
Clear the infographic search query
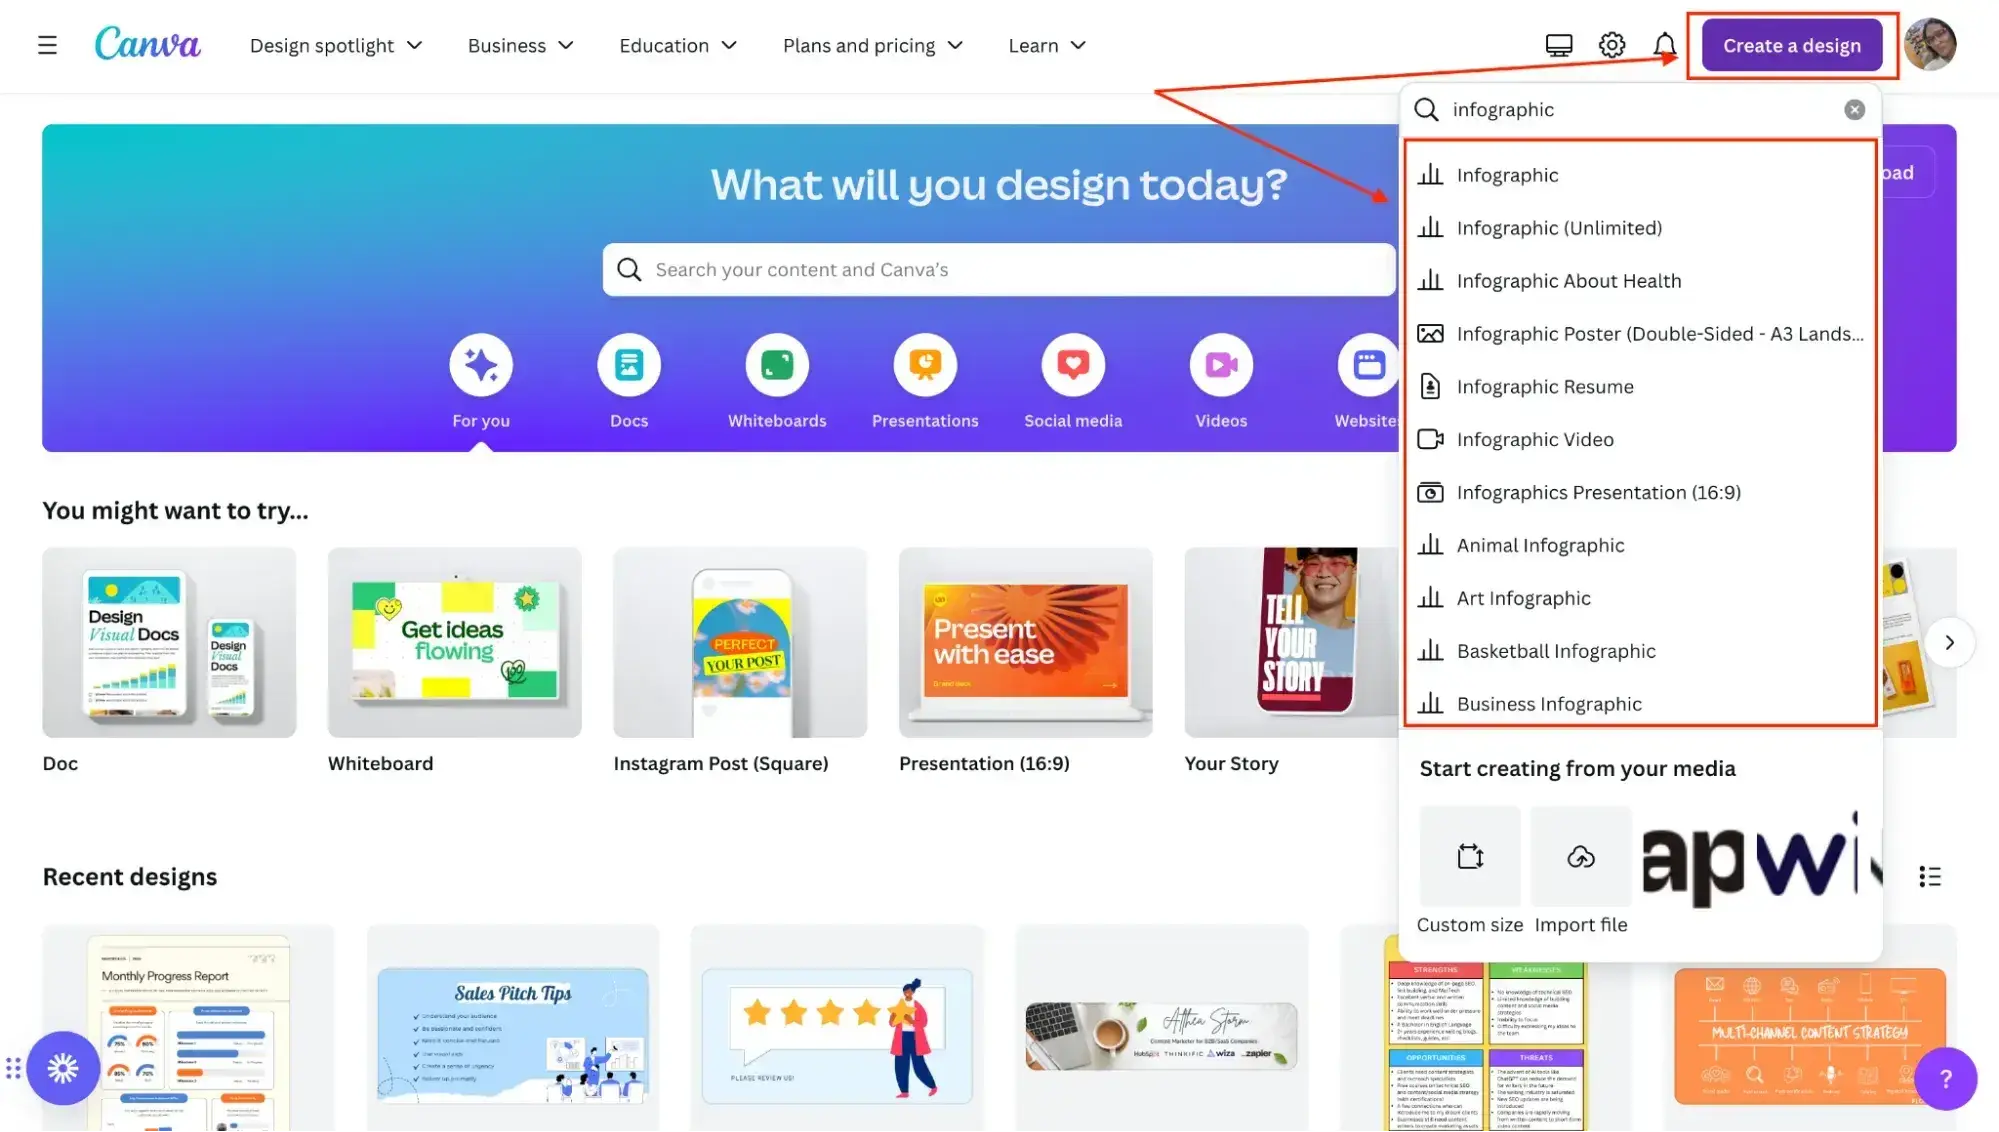pyautogui.click(x=1855, y=110)
